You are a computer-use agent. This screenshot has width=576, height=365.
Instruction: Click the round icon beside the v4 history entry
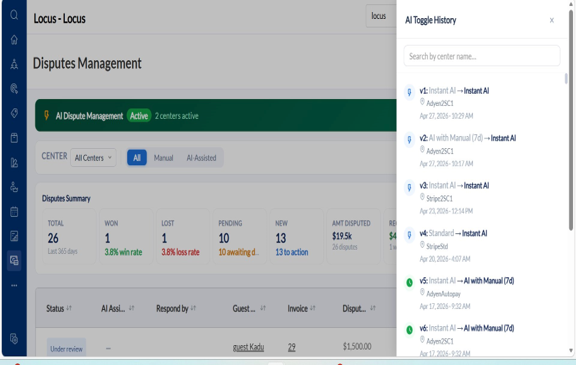(x=409, y=235)
